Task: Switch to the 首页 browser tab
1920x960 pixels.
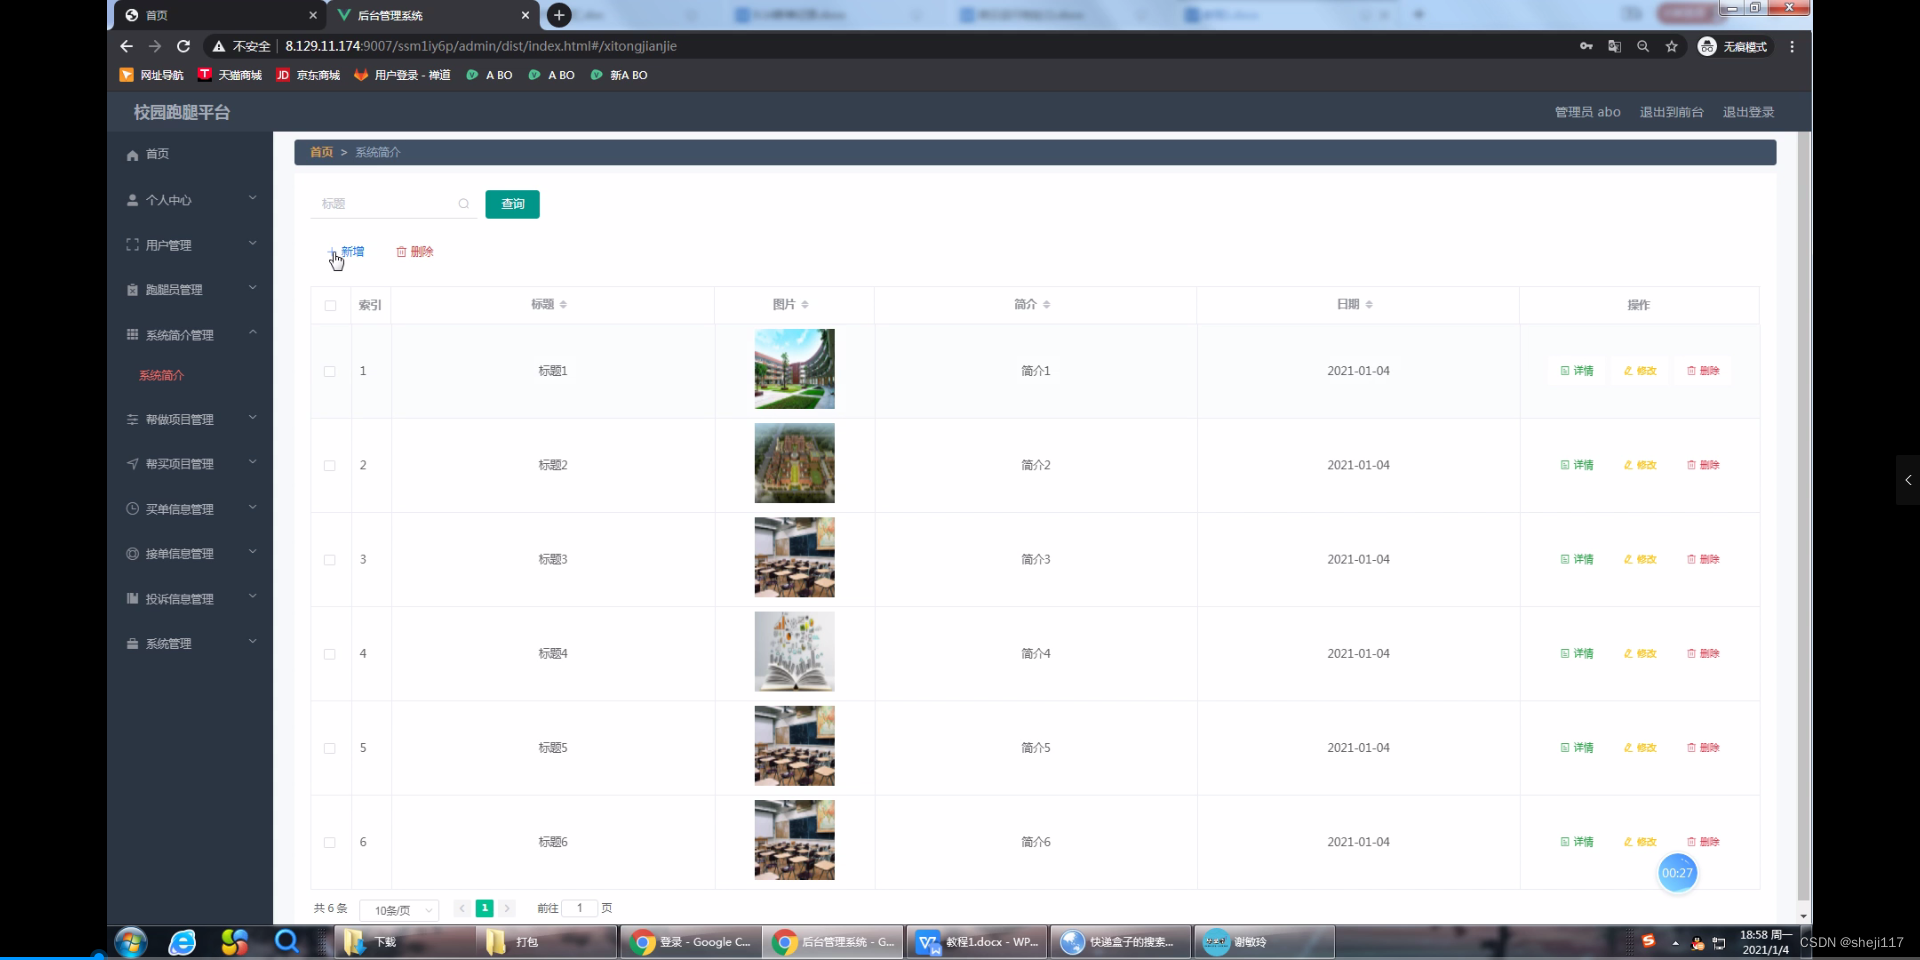Action: tap(218, 15)
